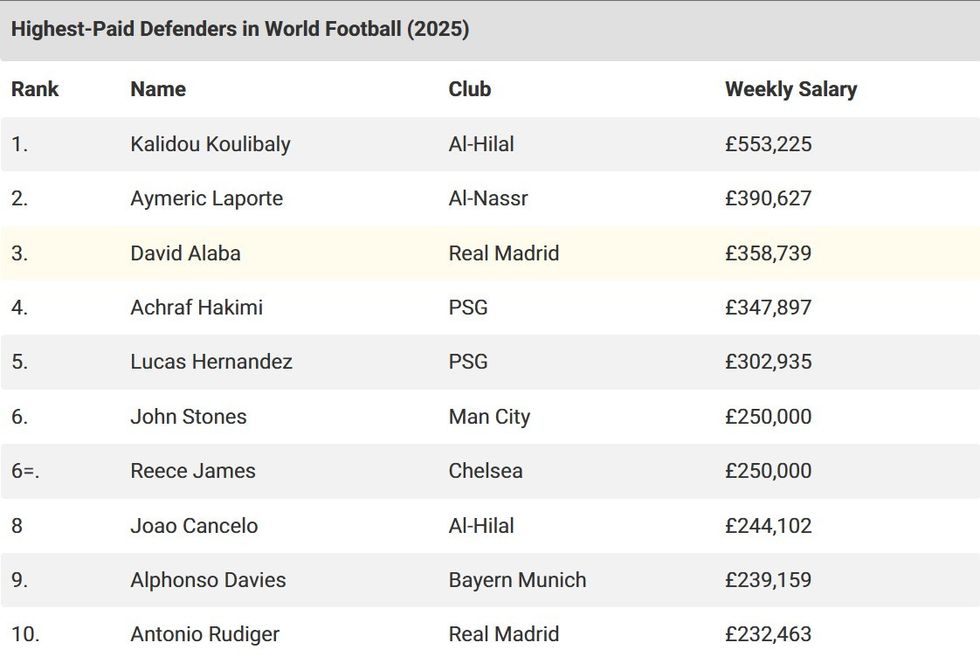Click the '6=.' rank cell

(x=26, y=471)
